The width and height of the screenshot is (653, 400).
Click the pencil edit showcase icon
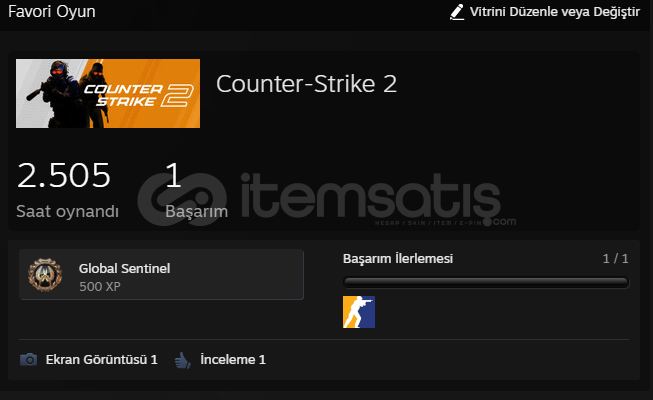(457, 12)
